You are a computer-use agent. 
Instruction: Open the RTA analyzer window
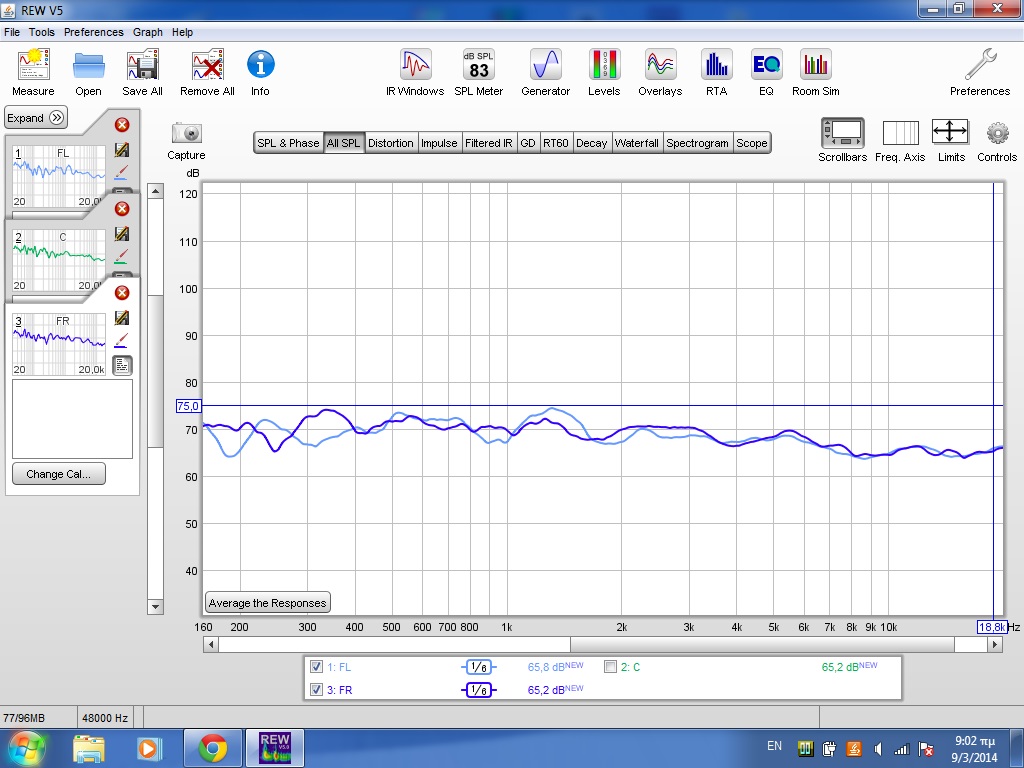pyautogui.click(x=716, y=66)
